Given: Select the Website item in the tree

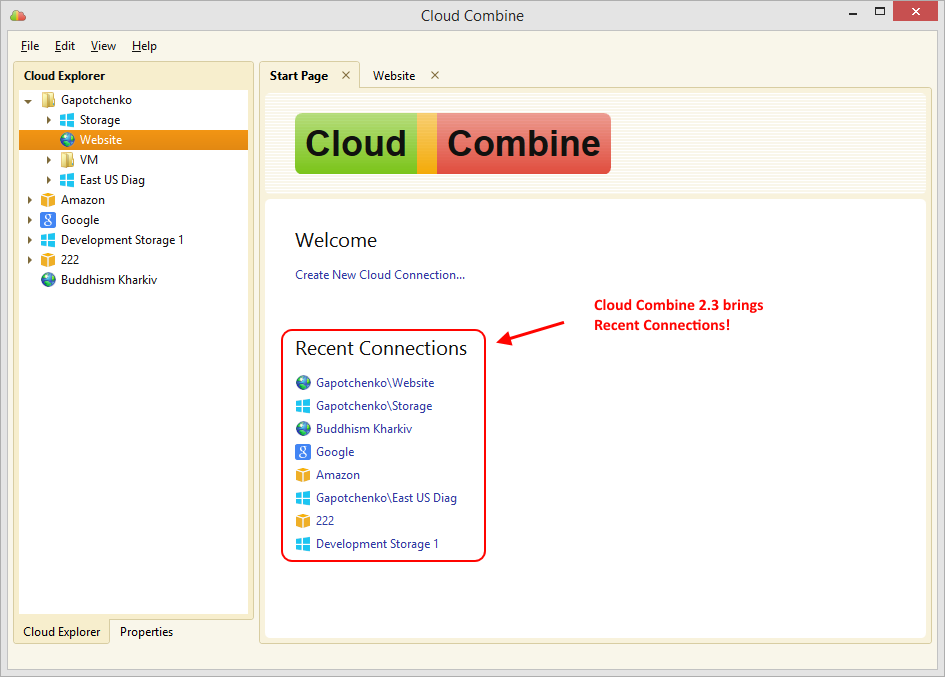Looking at the screenshot, I should (x=101, y=140).
